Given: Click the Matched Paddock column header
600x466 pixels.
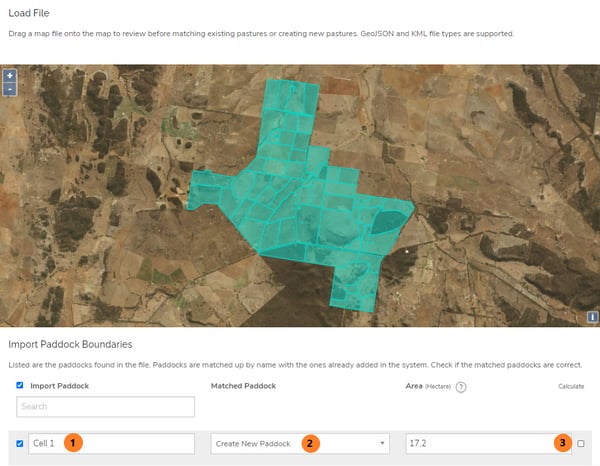Looking at the screenshot, I should [x=246, y=385].
